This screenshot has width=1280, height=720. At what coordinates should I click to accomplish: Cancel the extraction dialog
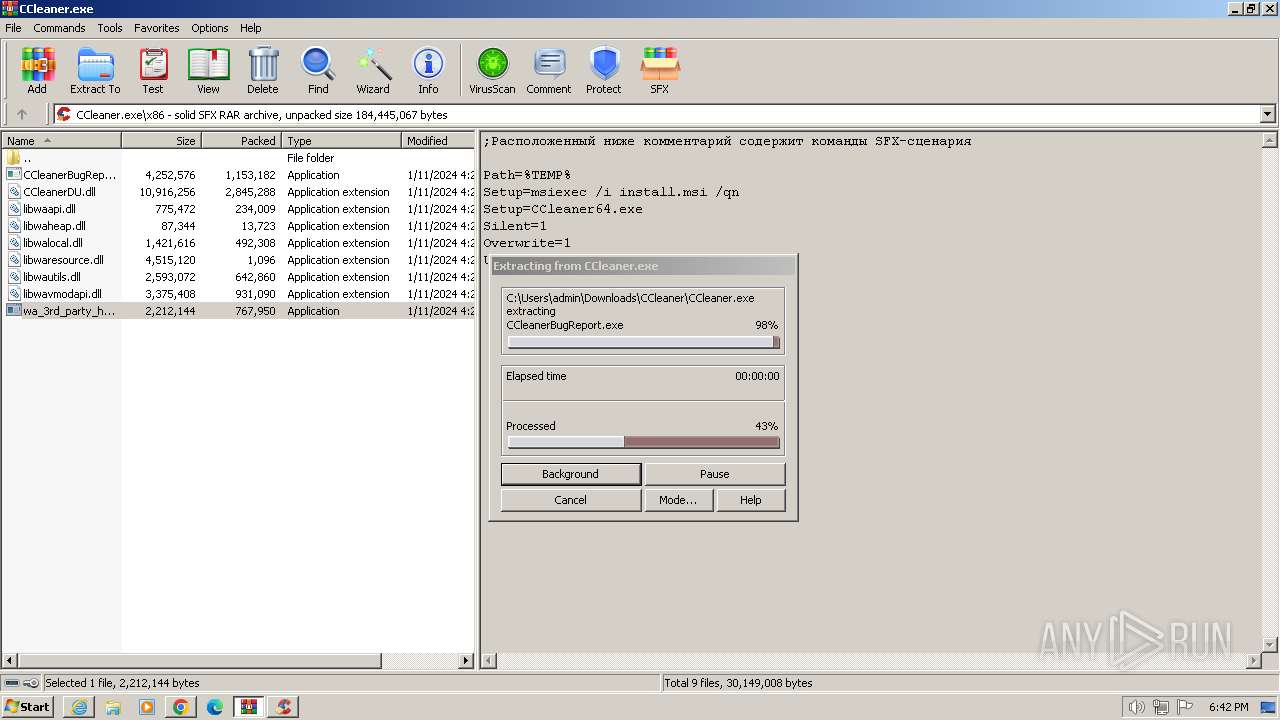(x=571, y=500)
